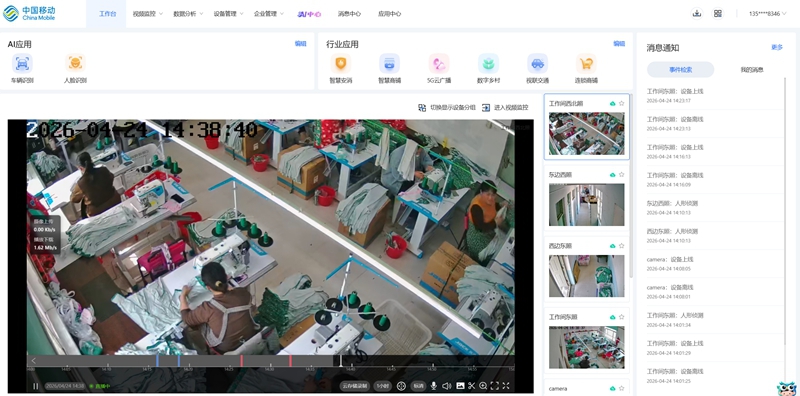Click the 切换显示设备分组 icon
Viewport: 800px width, 396px height.
pyautogui.click(x=422, y=108)
